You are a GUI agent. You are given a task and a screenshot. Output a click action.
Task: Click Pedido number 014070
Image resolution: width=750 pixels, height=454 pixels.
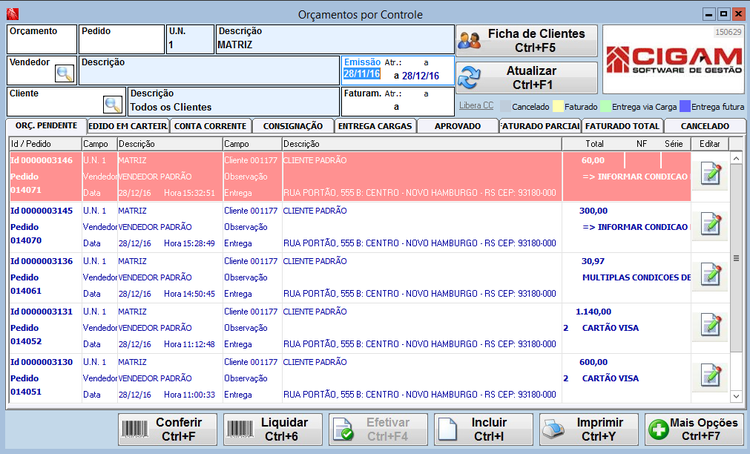click(x=26, y=240)
